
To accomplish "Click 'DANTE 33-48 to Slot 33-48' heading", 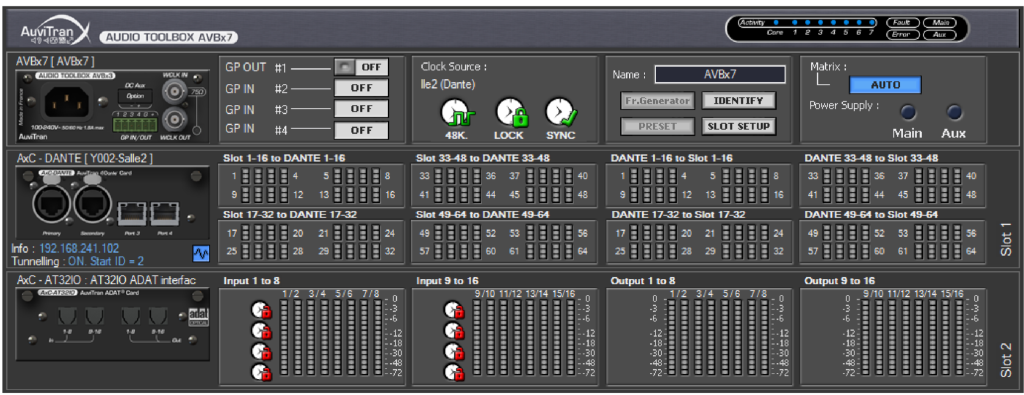I will pyautogui.click(x=871, y=158).
